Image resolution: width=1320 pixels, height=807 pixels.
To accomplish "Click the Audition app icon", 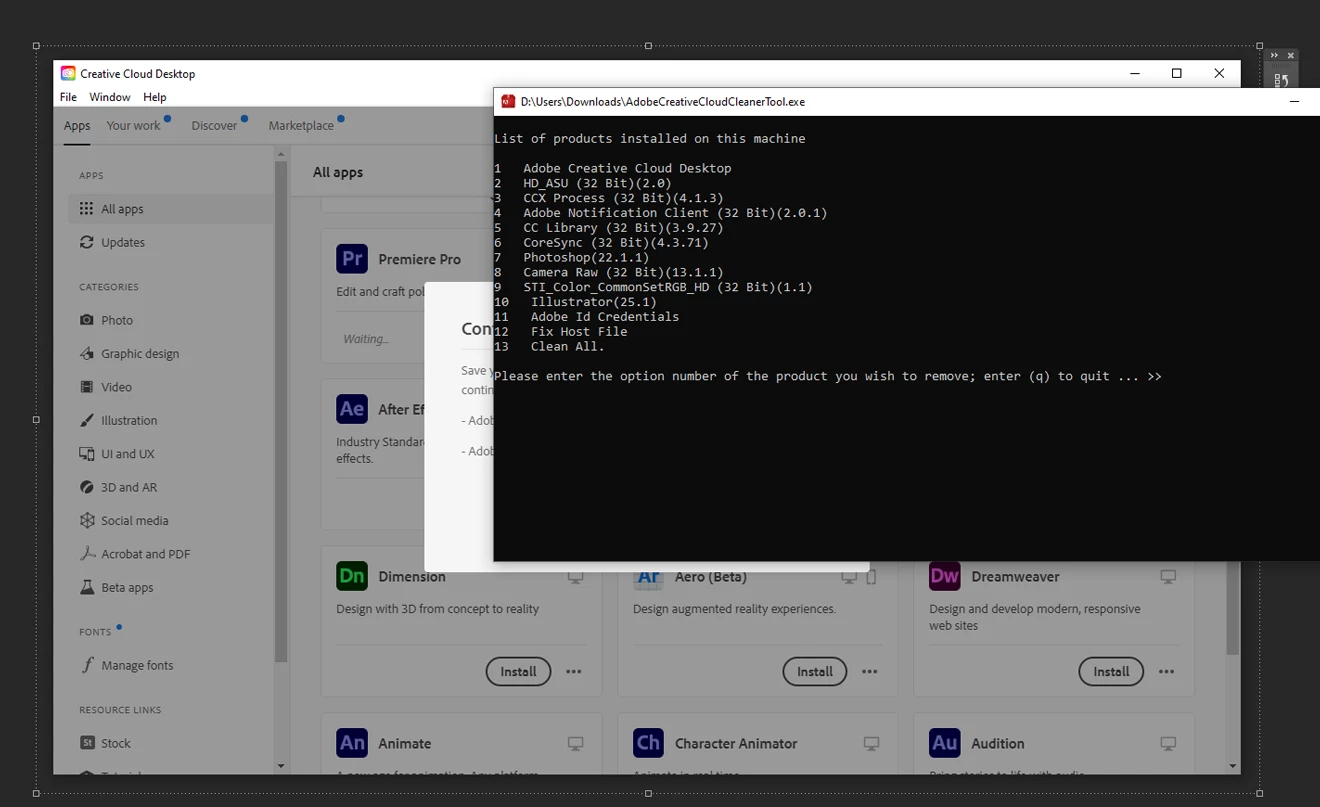I will tap(944, 743).
